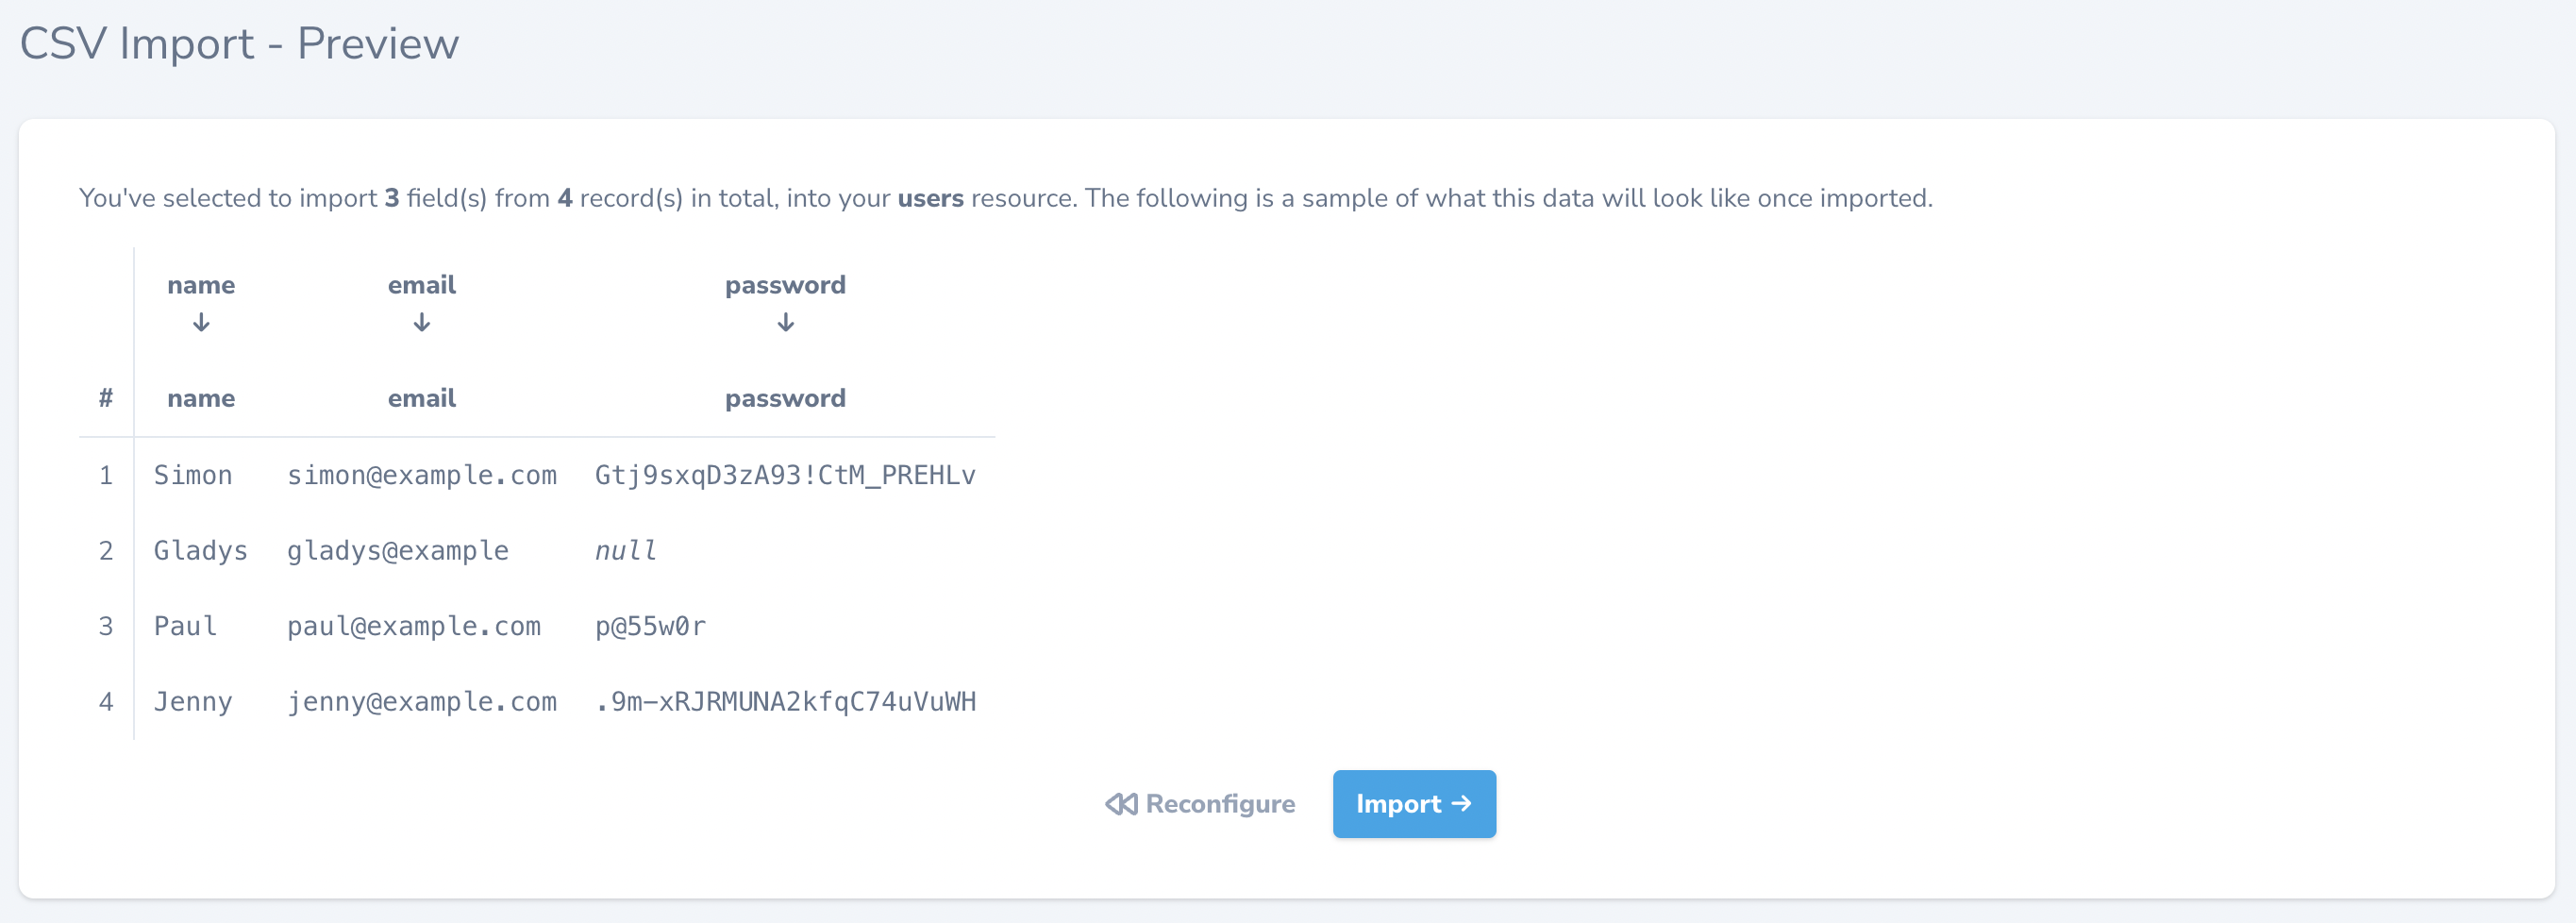
Task: Click the target name field header
Action: pyautogui.click(x=201, y=398)
